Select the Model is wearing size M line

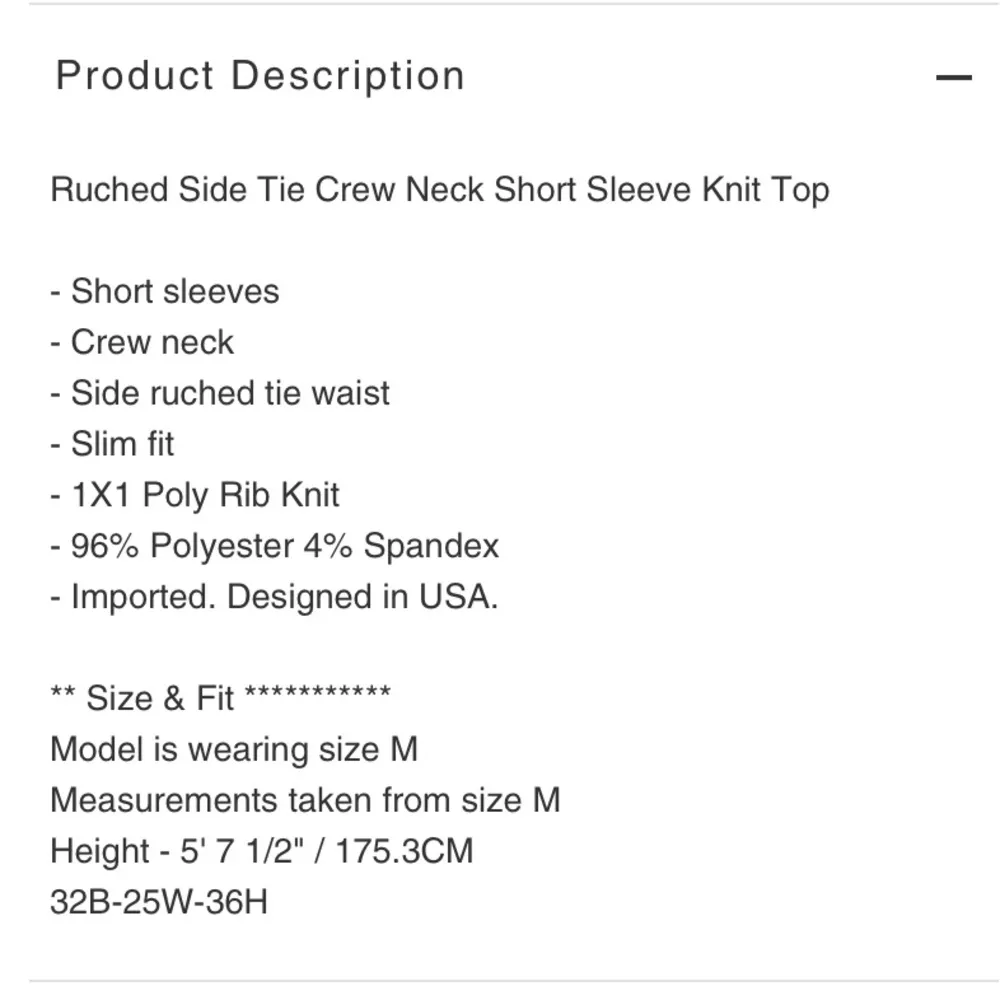coord(234,749)
